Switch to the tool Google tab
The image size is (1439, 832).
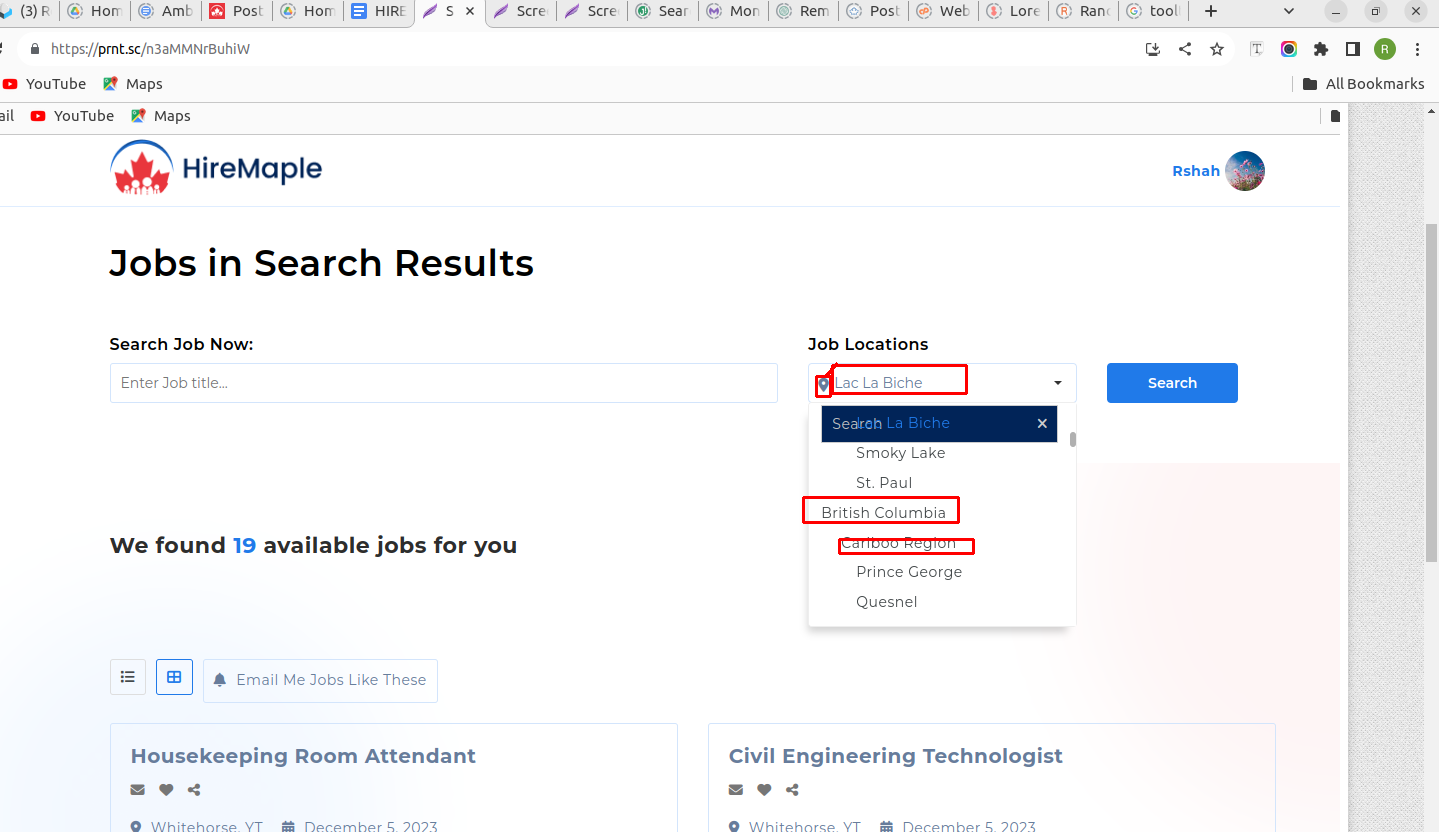pyautogui.click(x=1153, y=11)
